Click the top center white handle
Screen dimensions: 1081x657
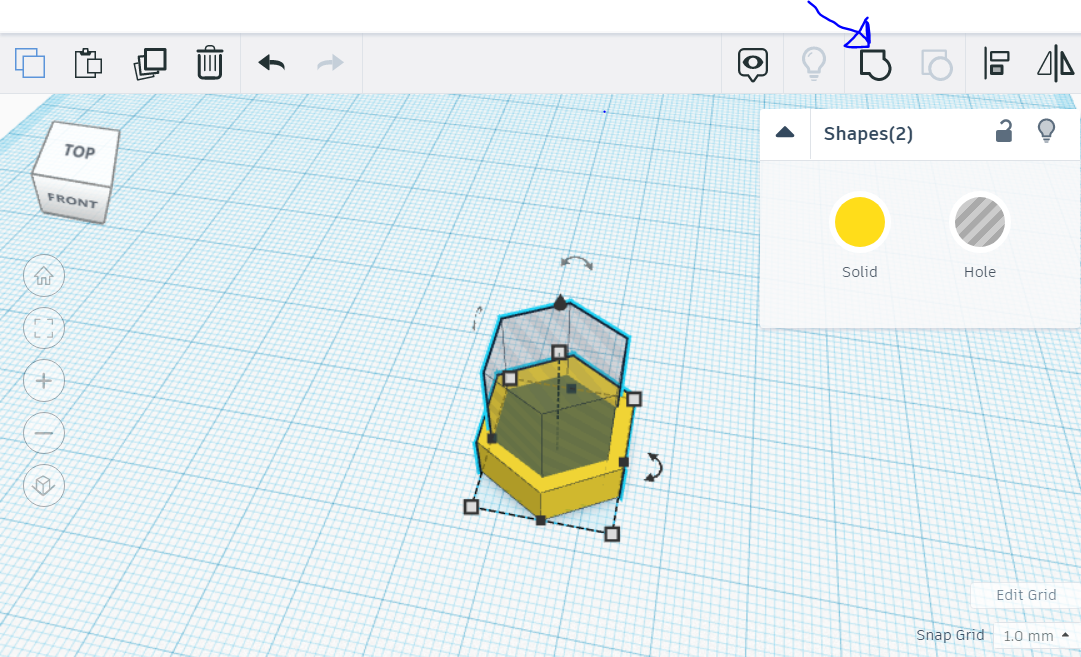(559, 352)
